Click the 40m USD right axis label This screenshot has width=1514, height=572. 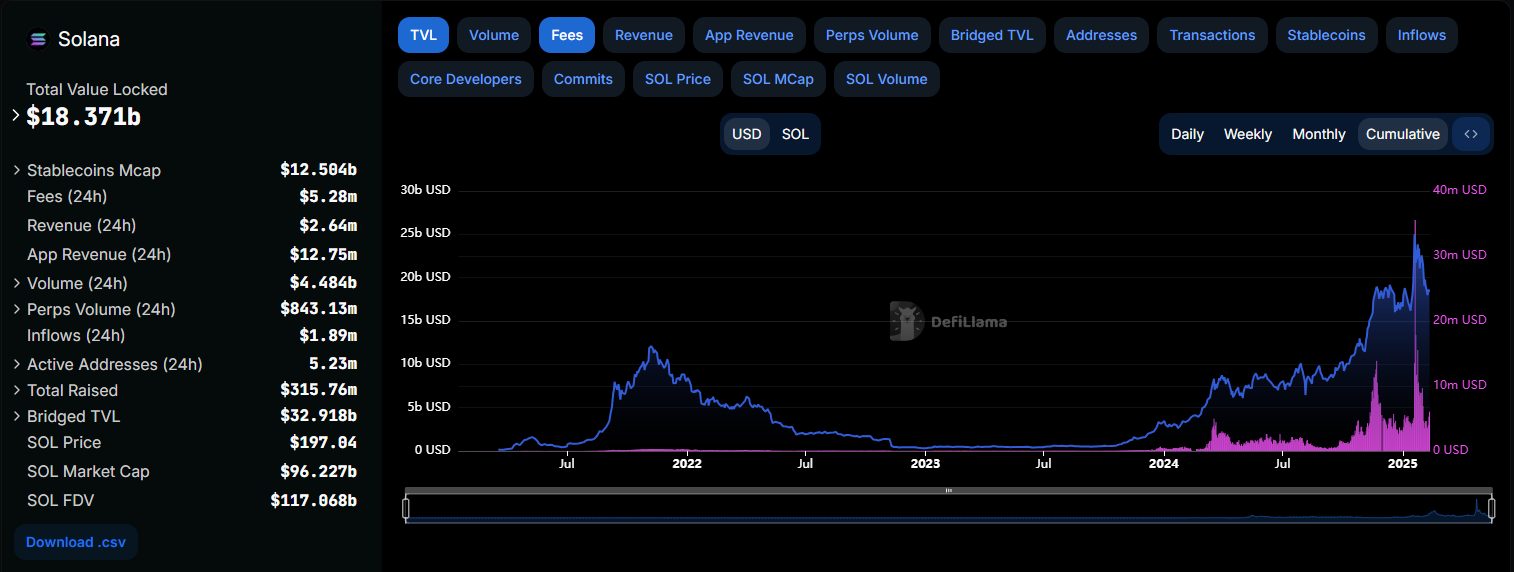pos(1460,189)
